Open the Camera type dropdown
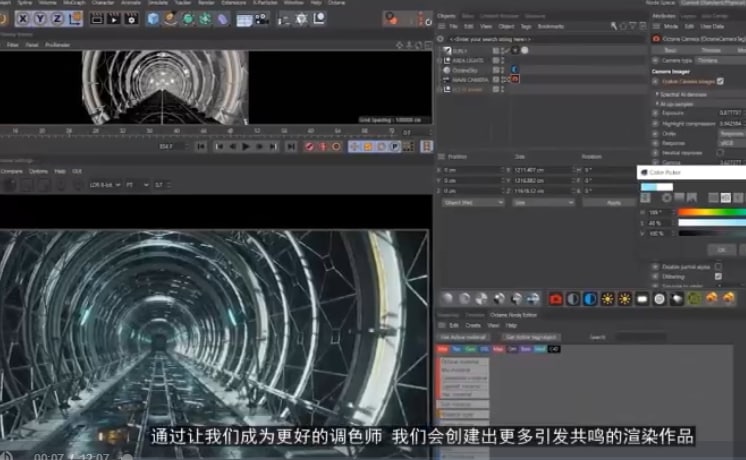This screenshot has width=746, height=460. pyautogui.click(x=720, y=60)
